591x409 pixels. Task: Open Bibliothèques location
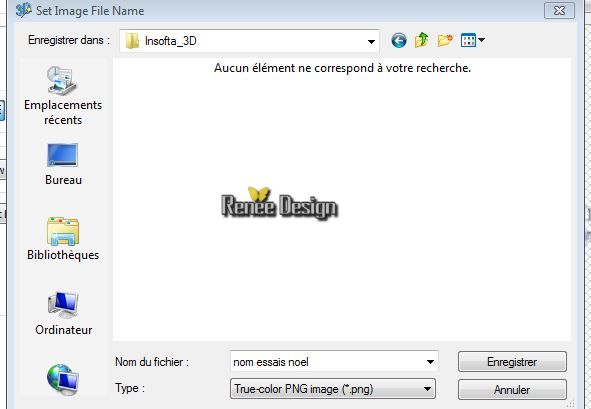pyautogui.click(x=63, y=239)
